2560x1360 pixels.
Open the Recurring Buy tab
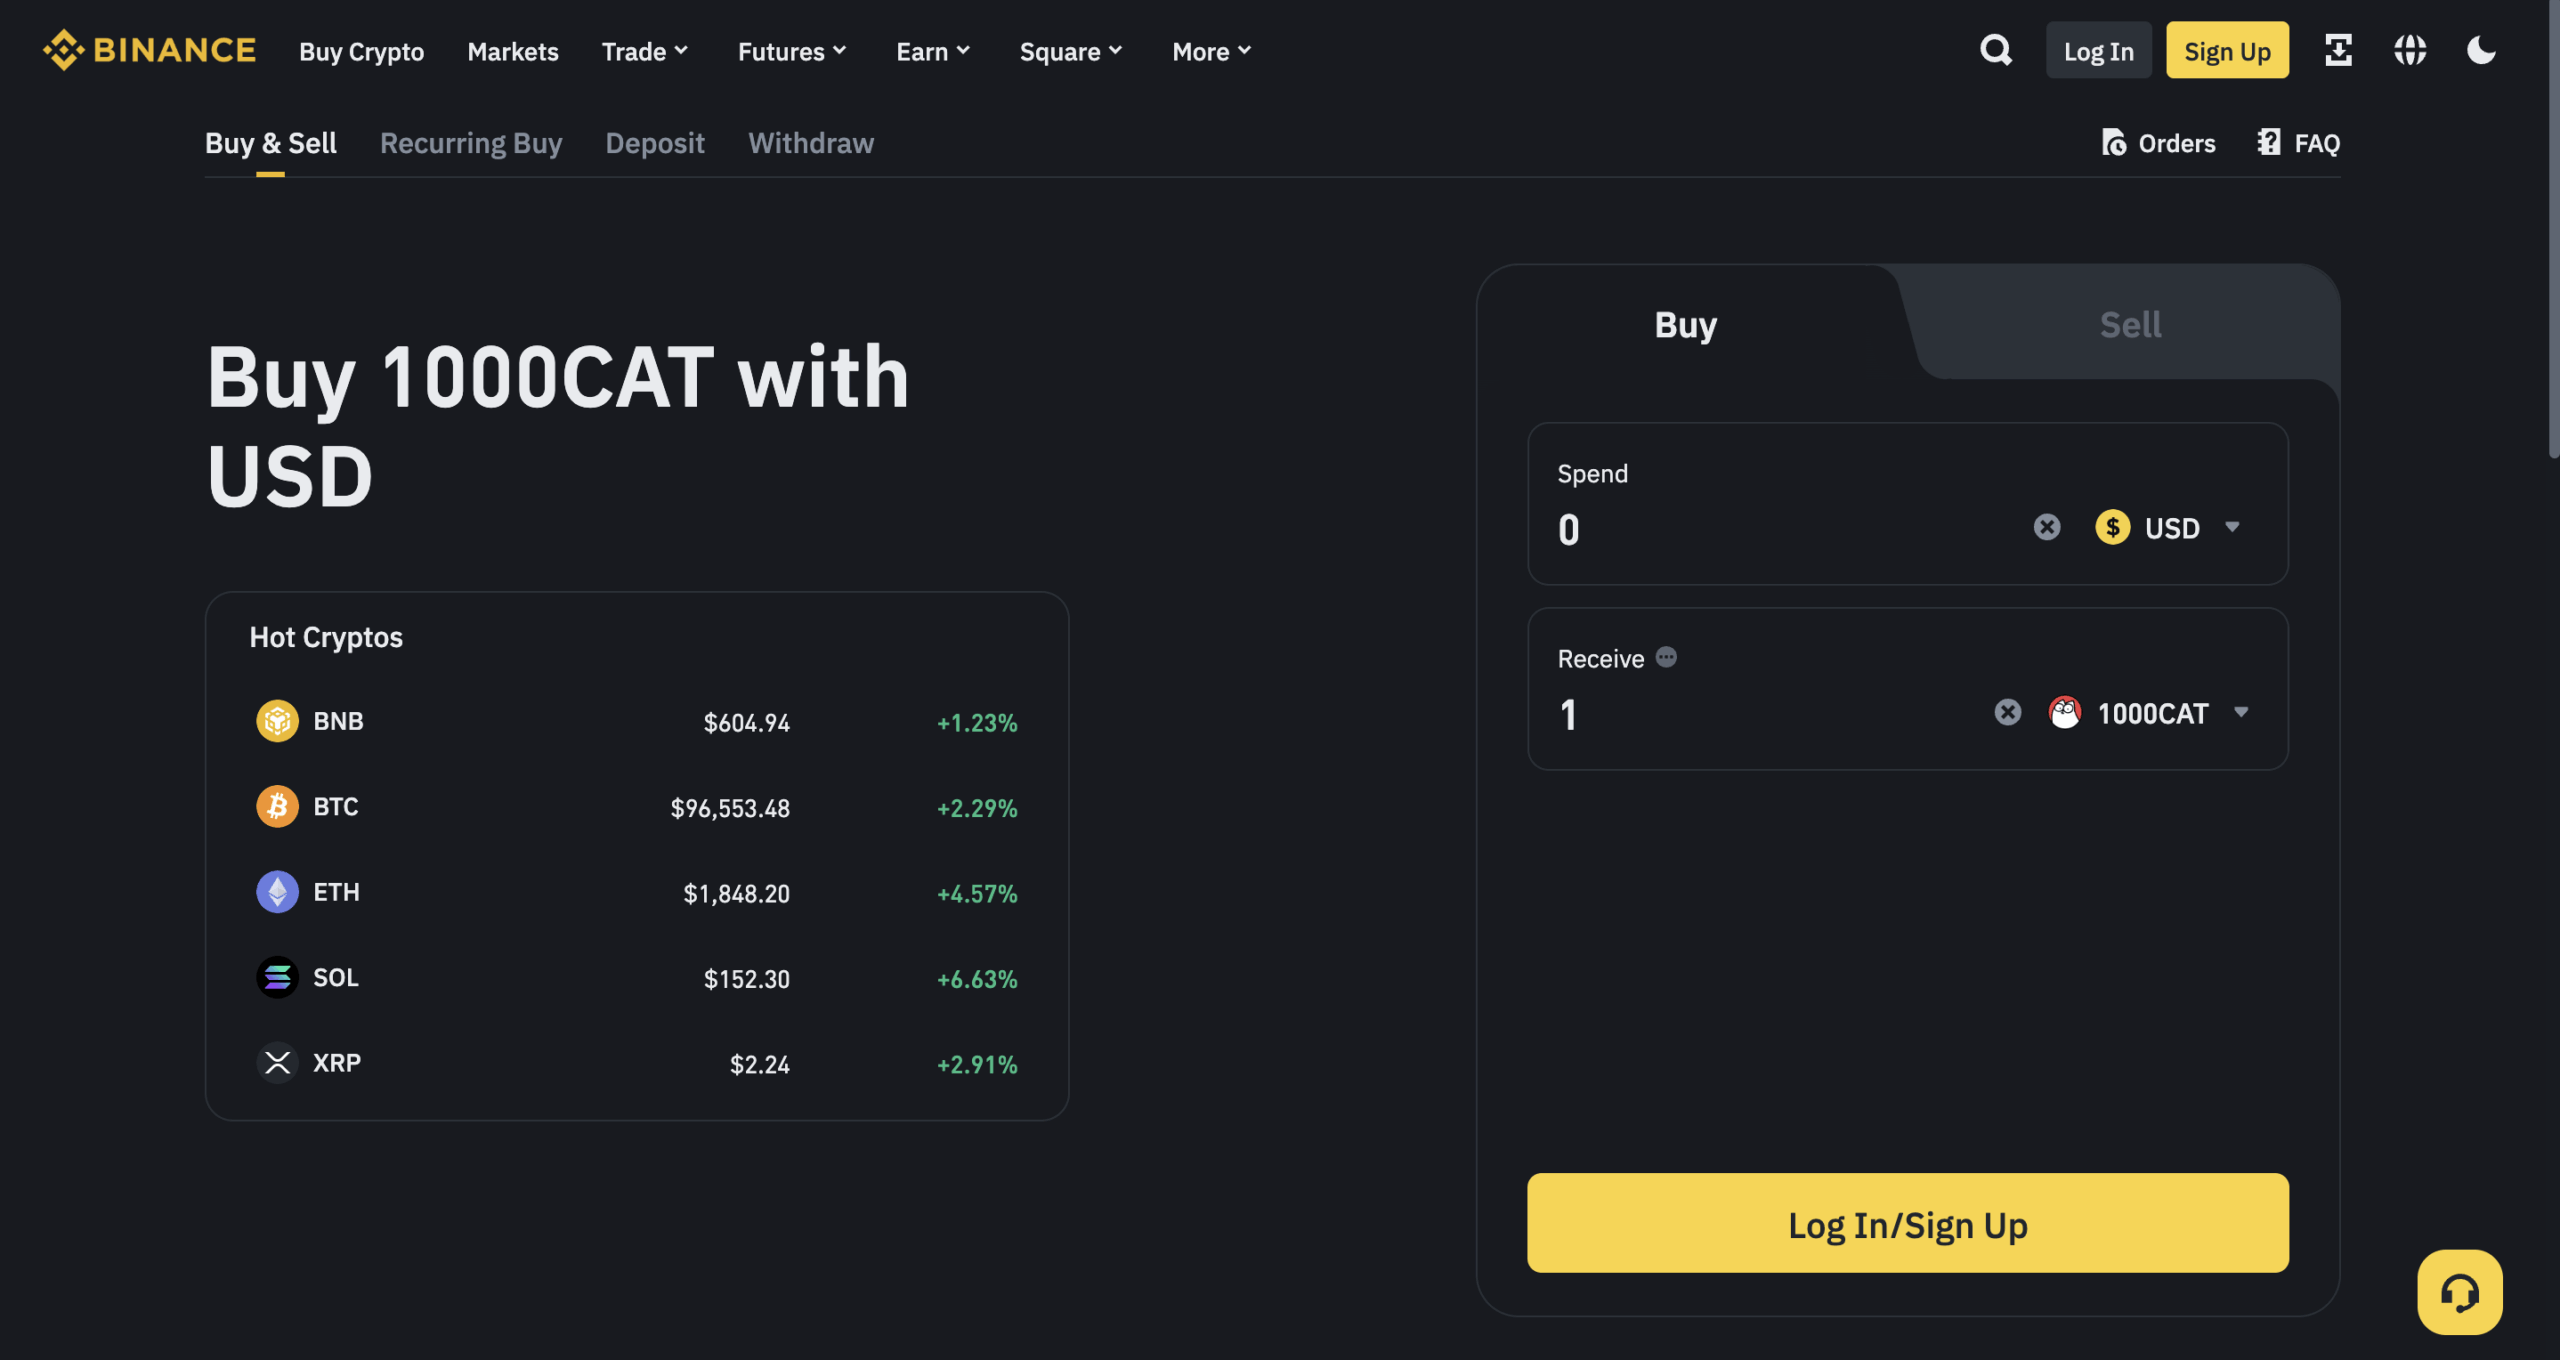pyautogui.click(x=471, y=143)
